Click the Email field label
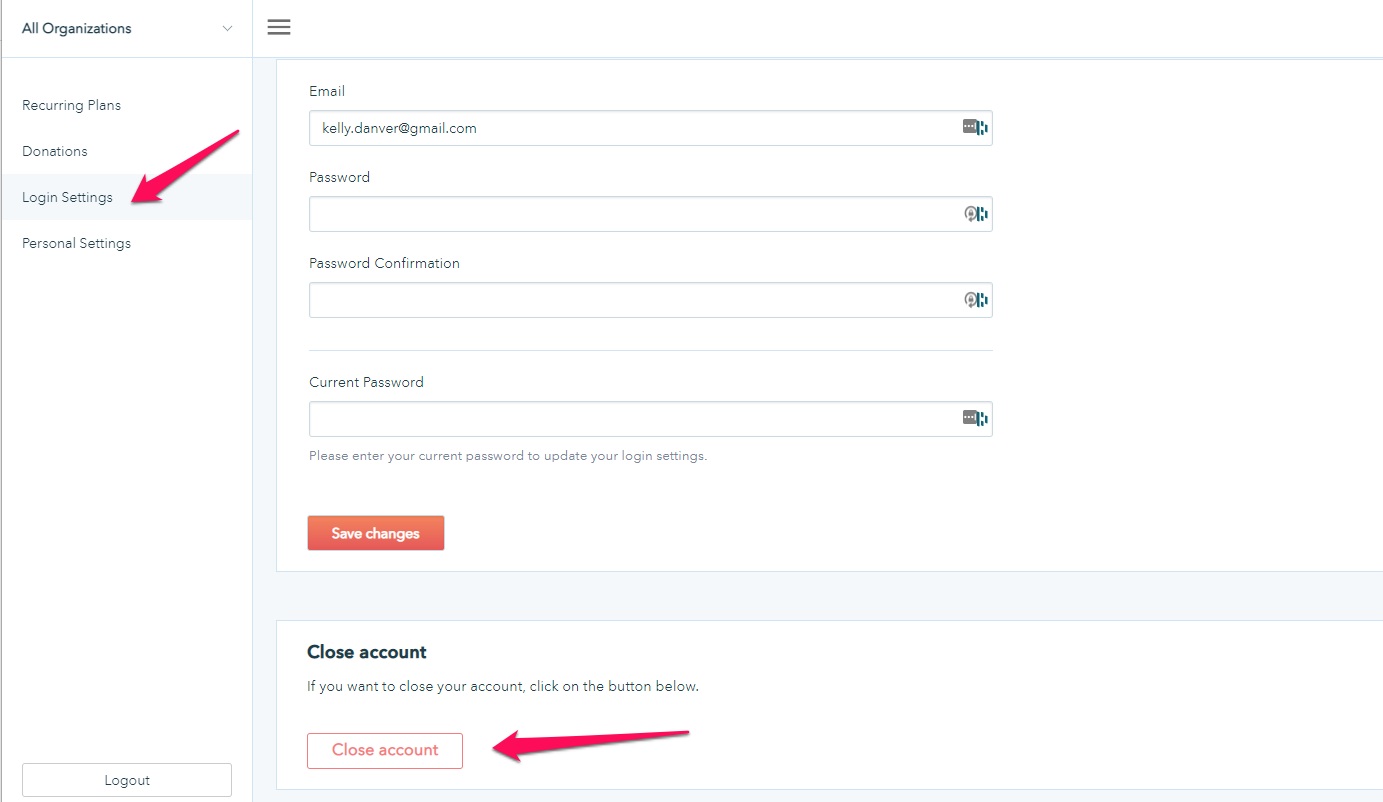The image size is (1383, 802). pos(327,91)
